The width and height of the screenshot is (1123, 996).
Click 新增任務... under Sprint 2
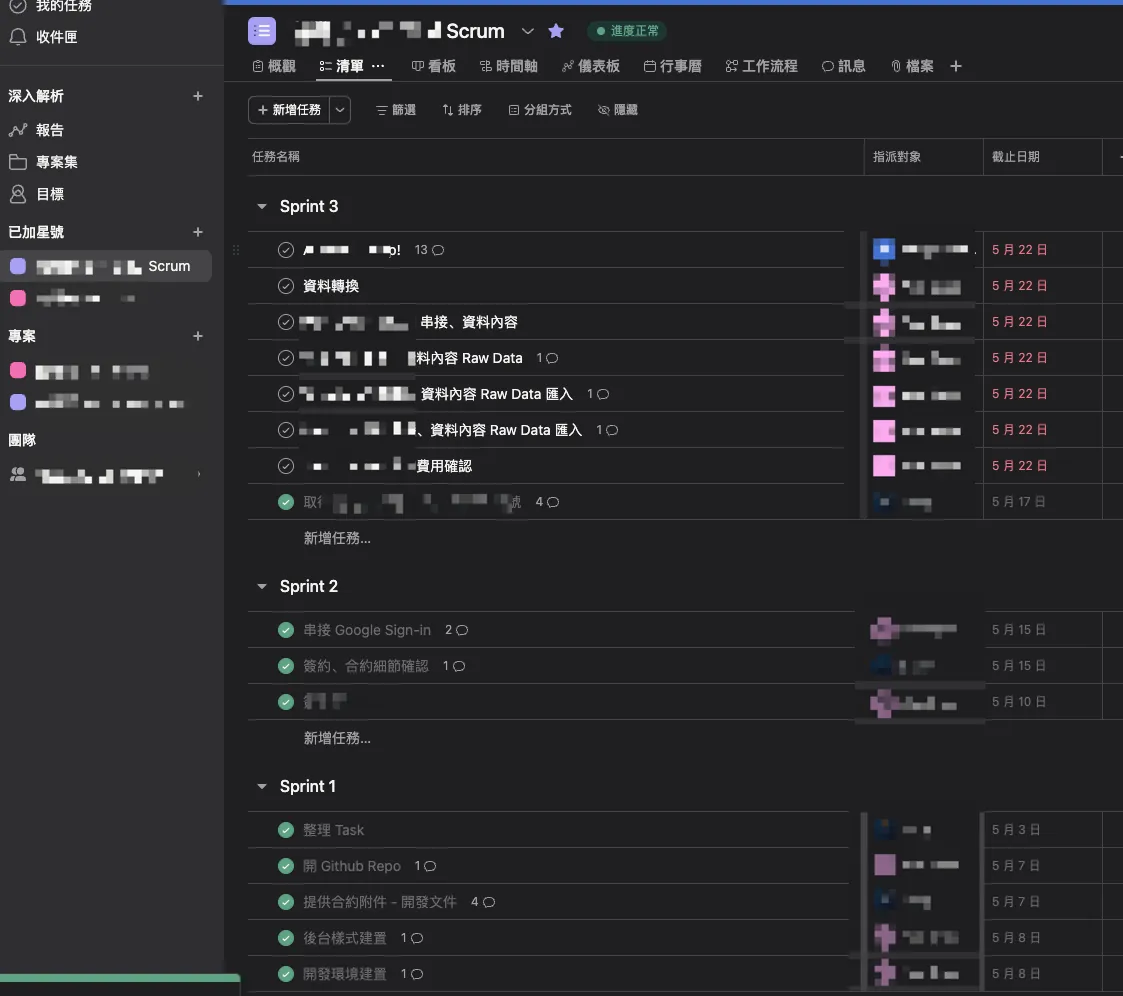[x=337, y=738]
